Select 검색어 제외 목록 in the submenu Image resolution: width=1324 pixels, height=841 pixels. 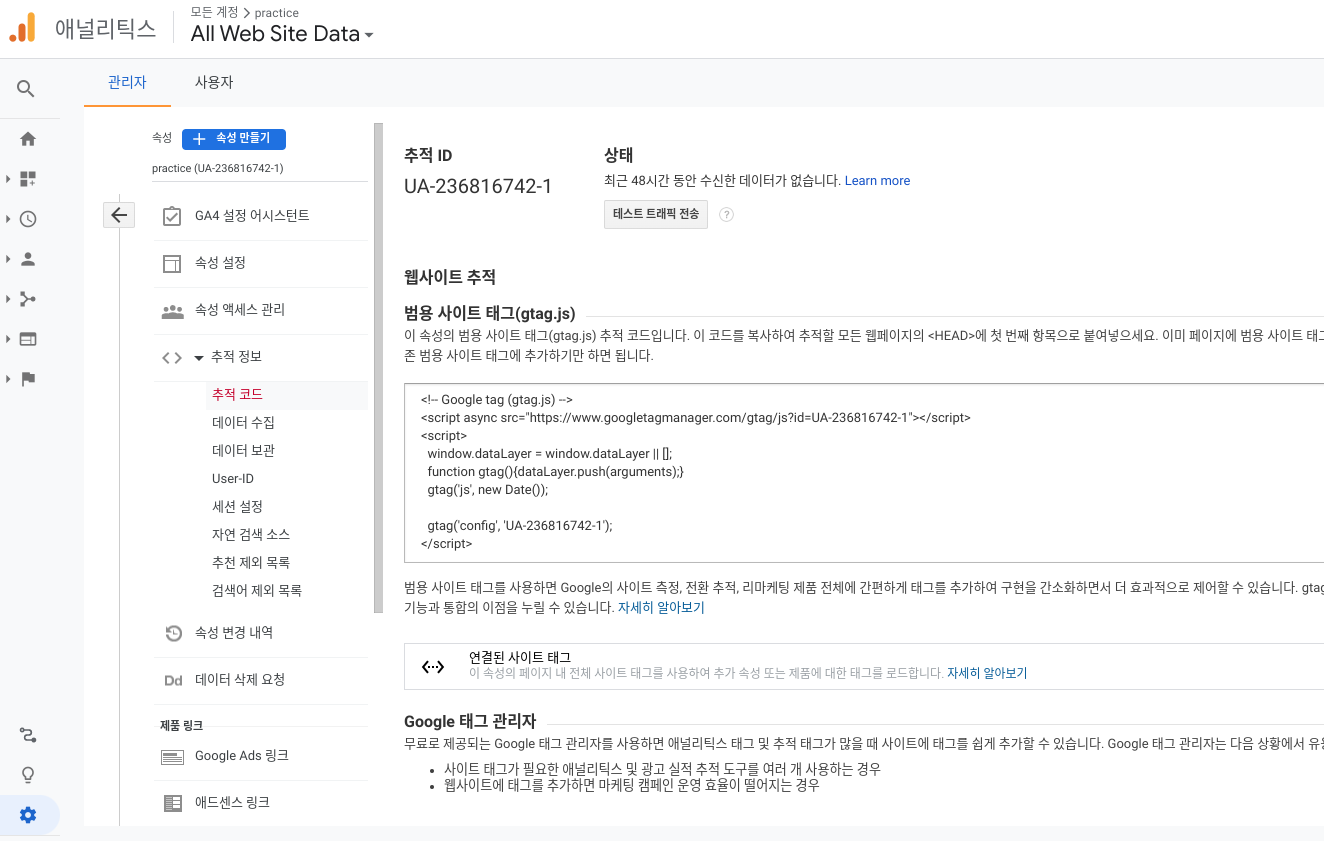click(257, 591)
